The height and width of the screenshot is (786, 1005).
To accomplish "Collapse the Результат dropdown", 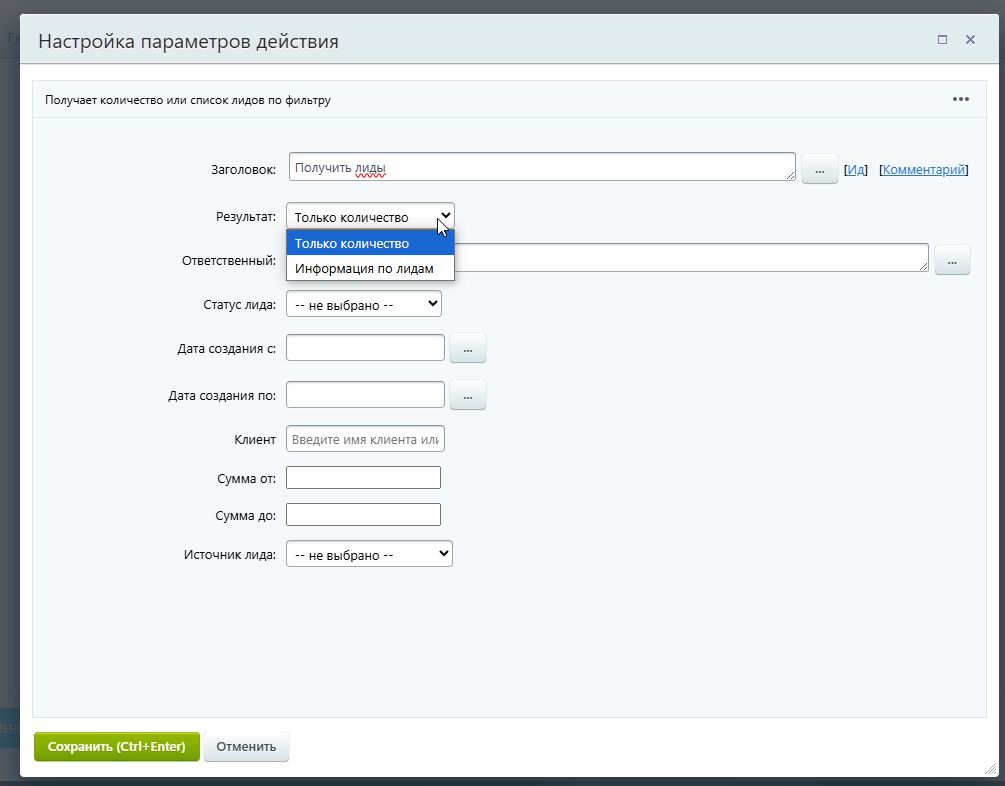I will pos(370,217).
